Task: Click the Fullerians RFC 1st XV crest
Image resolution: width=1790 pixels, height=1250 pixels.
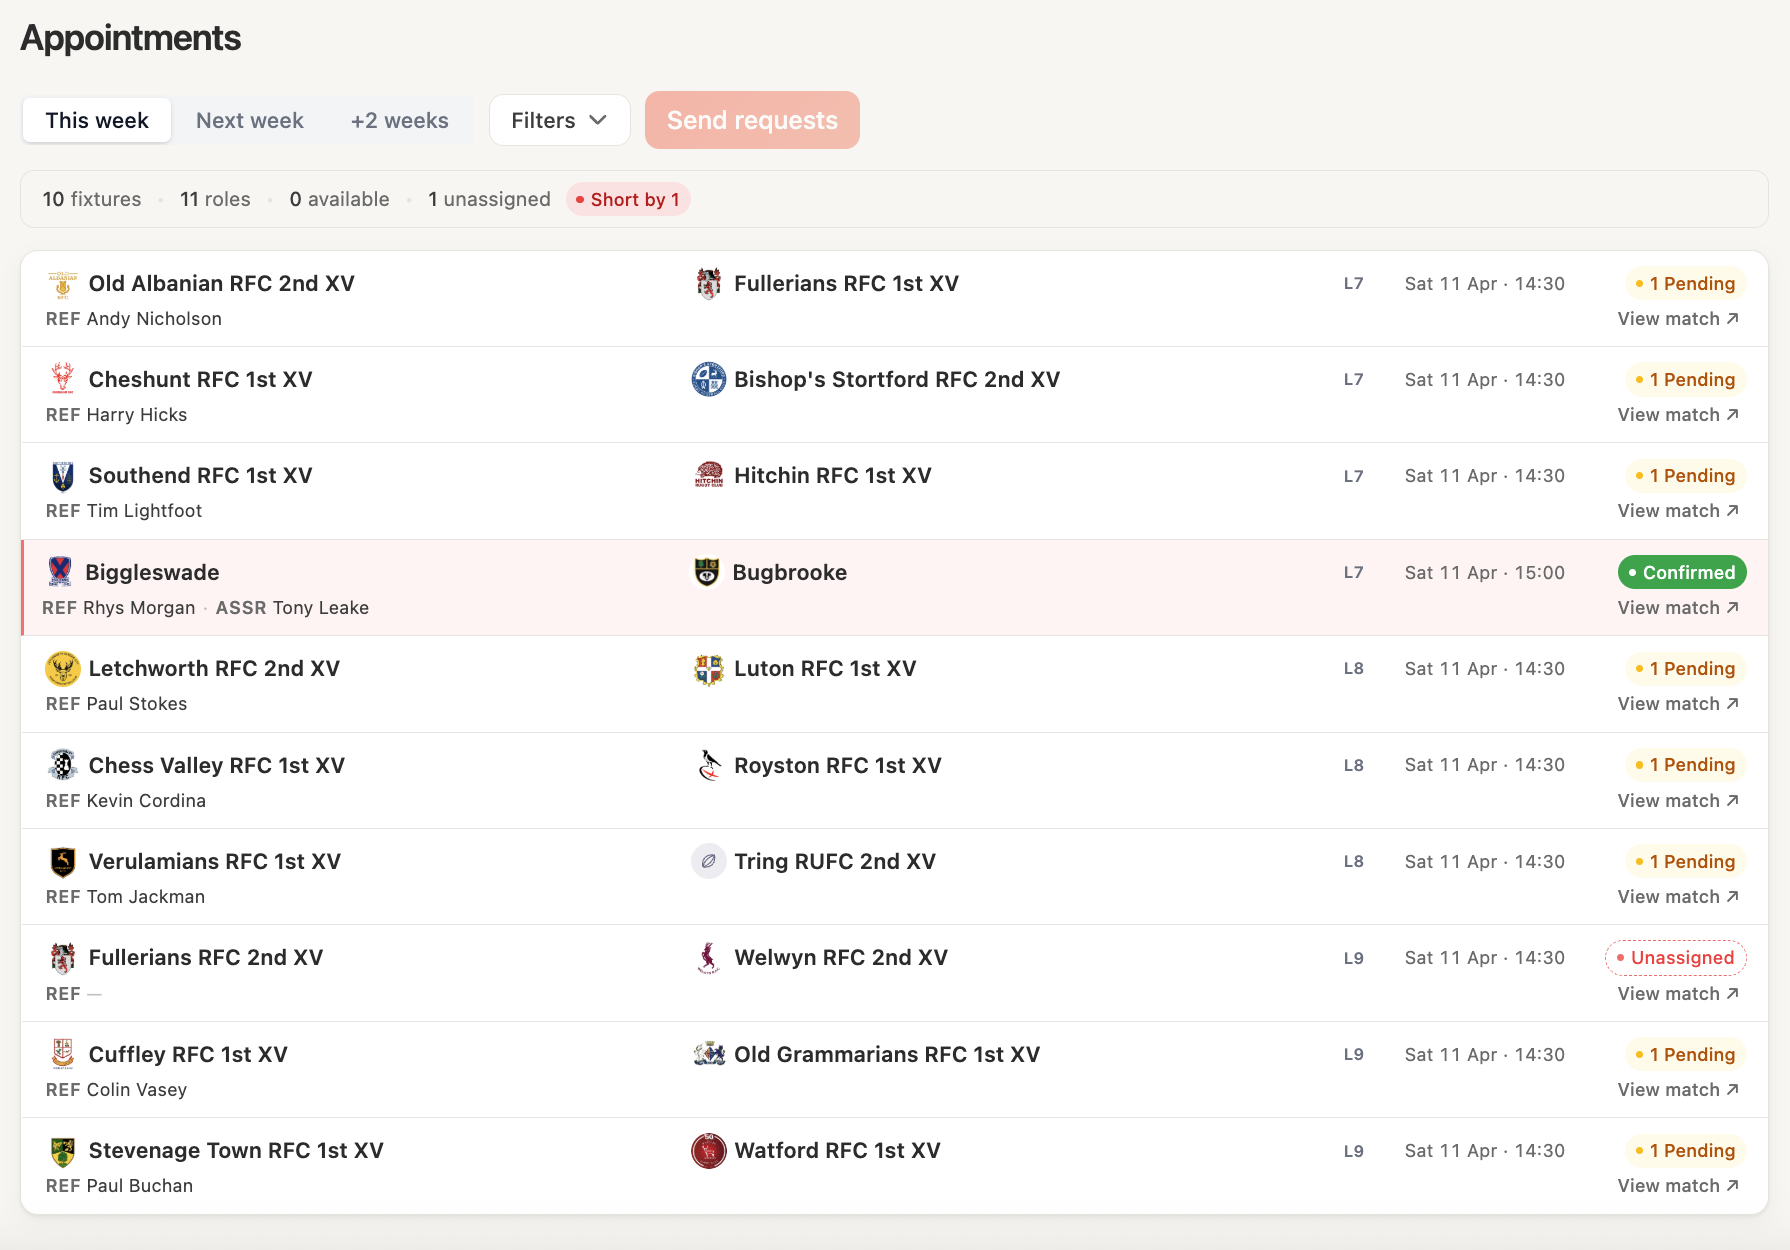Action: tap(709, 284)
